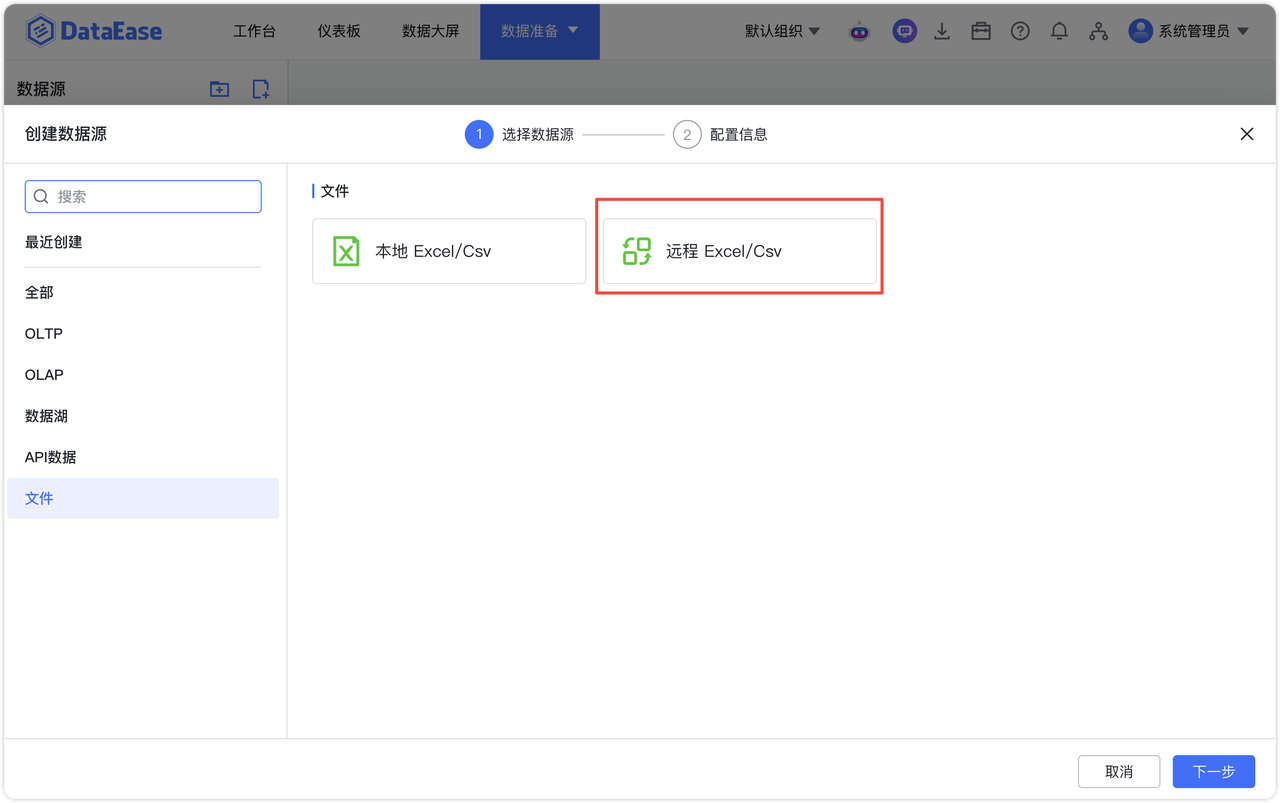Select the OLTP category
The width and height of the screenshot is (1280, 803).
coord(143,334)
